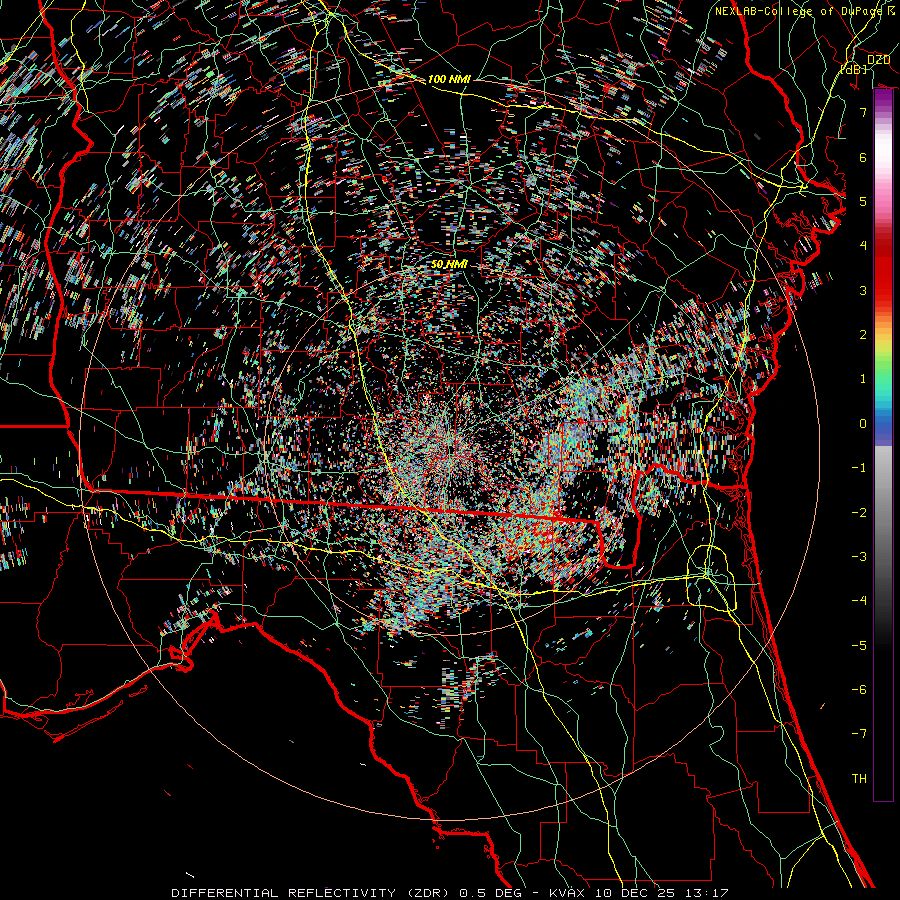Click the 3 value on color scale
Viewport: 900px width, 900px height.
[x=863, y=290]
